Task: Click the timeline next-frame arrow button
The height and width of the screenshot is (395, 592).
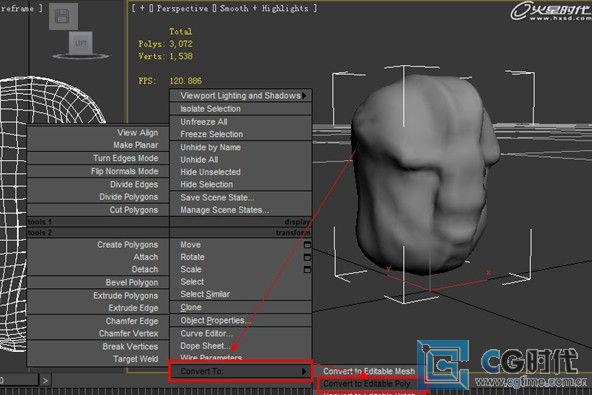Action: point(45,380)
